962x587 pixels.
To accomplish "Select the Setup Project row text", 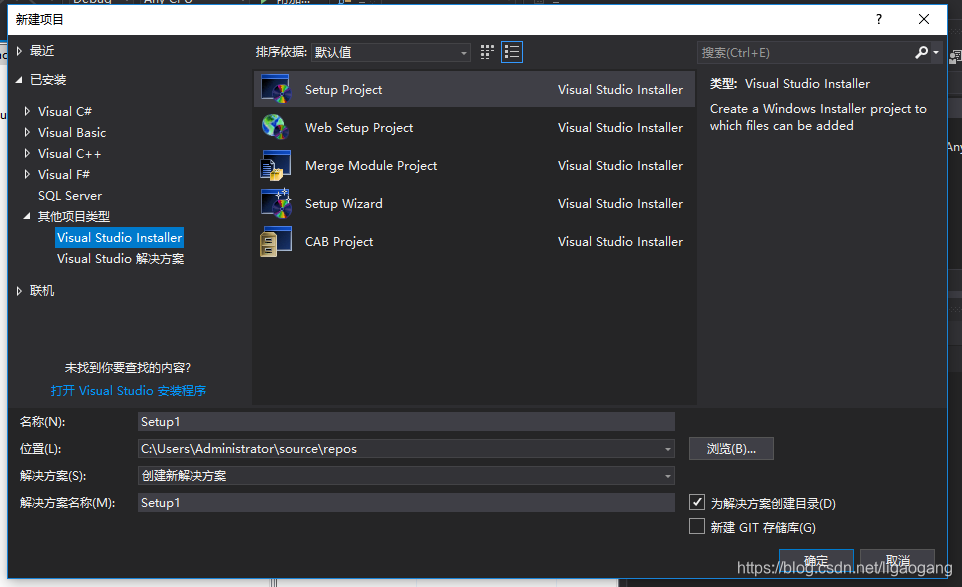I will [x=344, y=90].
